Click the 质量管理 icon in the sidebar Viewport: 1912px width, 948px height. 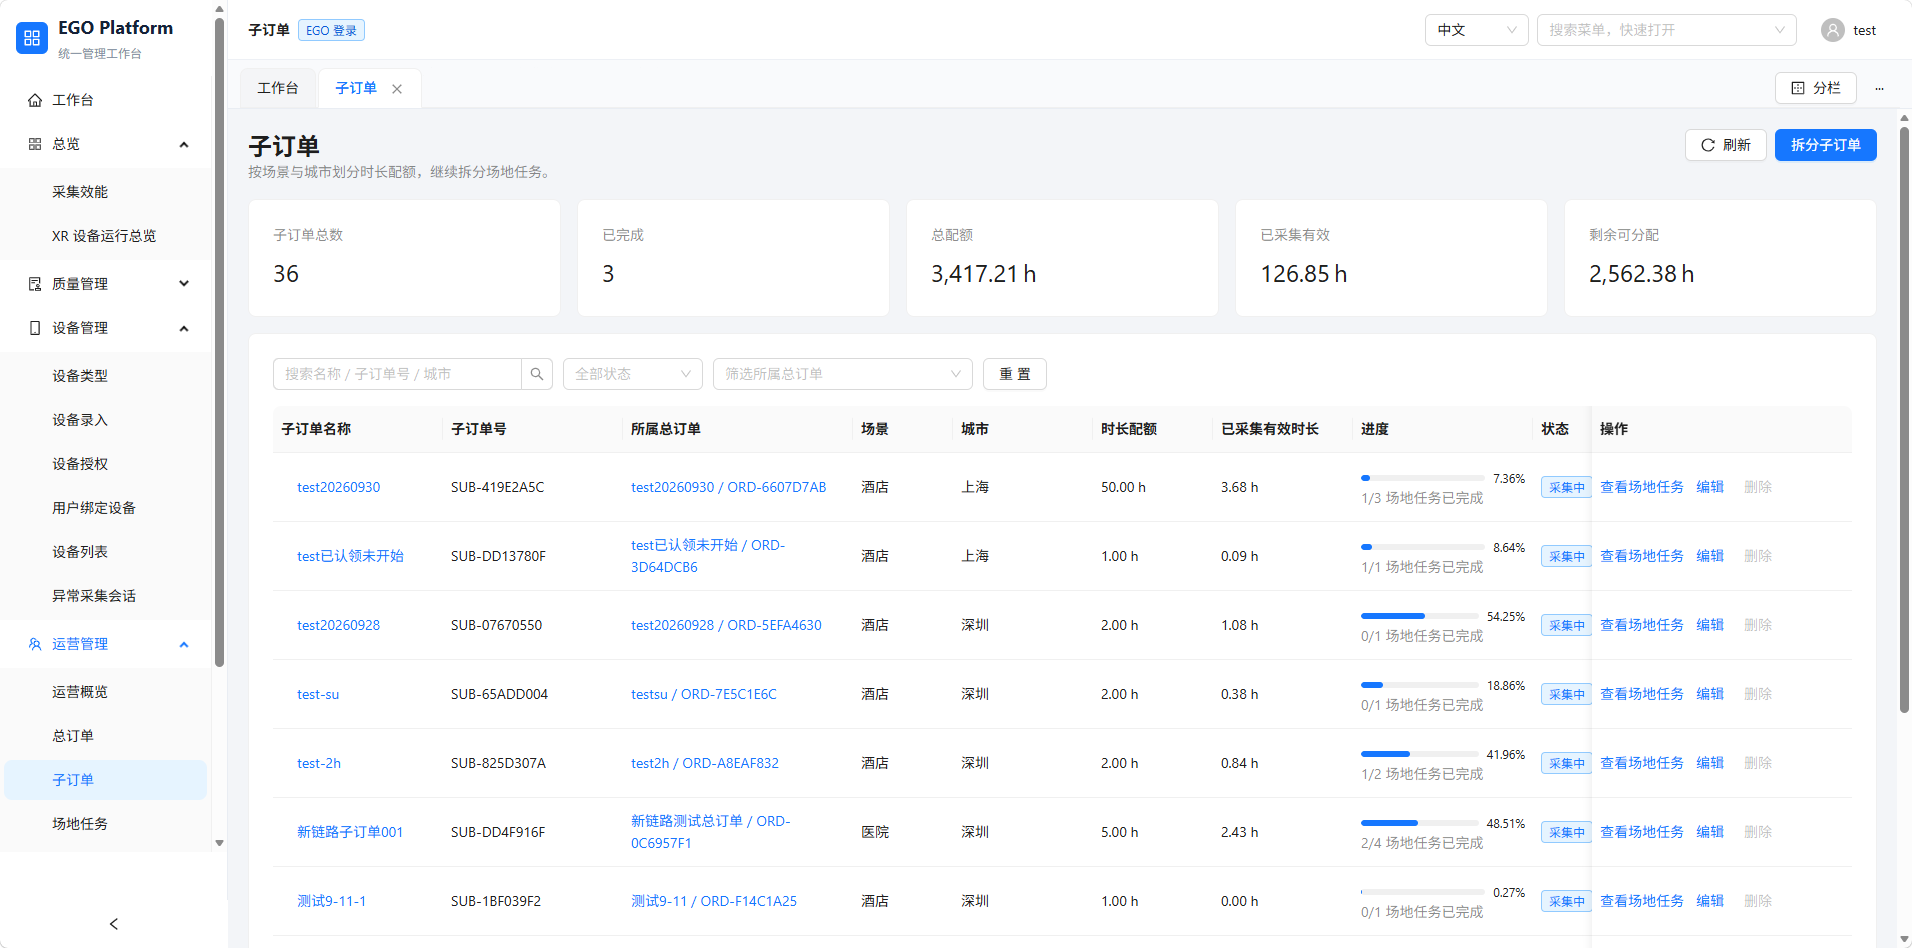pyautogui.click(x=35, y=284)
